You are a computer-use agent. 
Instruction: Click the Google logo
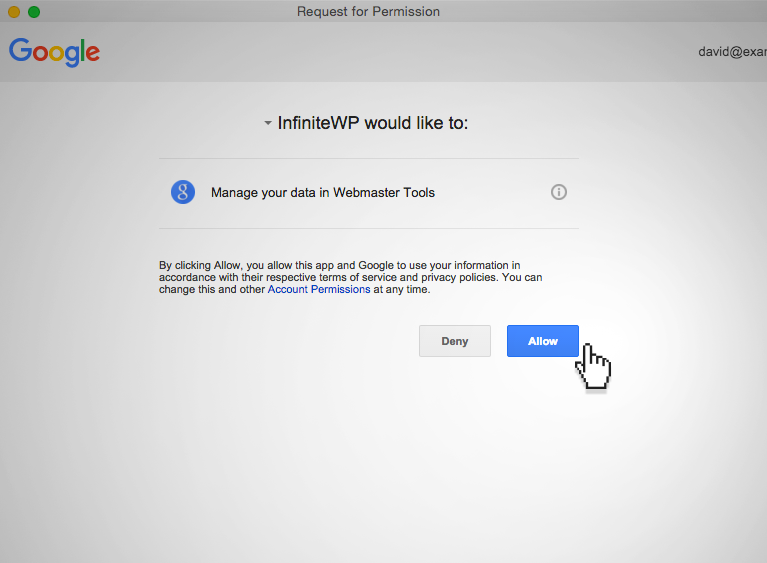click(x=54, y=52)
